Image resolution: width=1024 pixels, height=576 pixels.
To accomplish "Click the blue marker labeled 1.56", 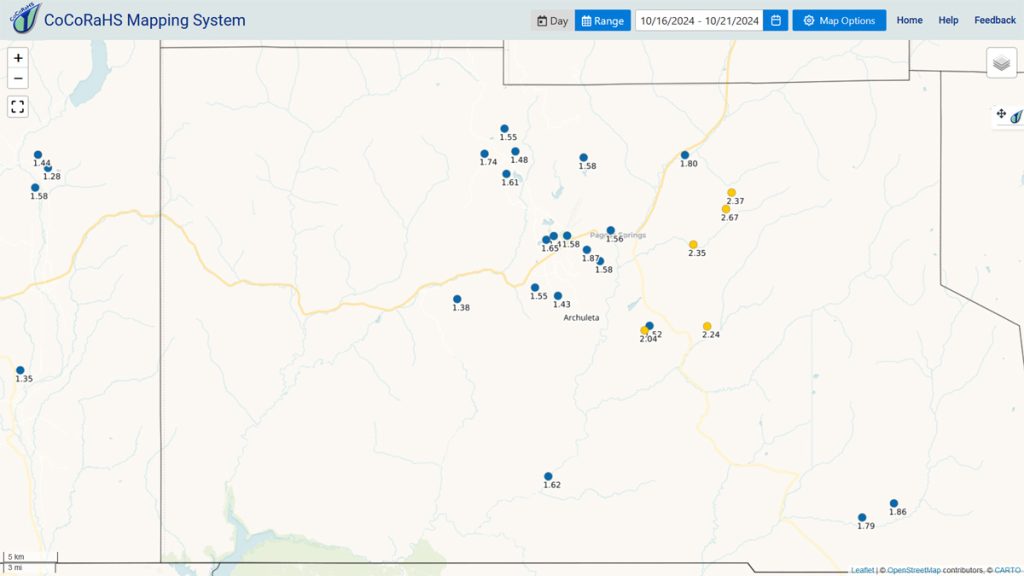I will [611, 231].
